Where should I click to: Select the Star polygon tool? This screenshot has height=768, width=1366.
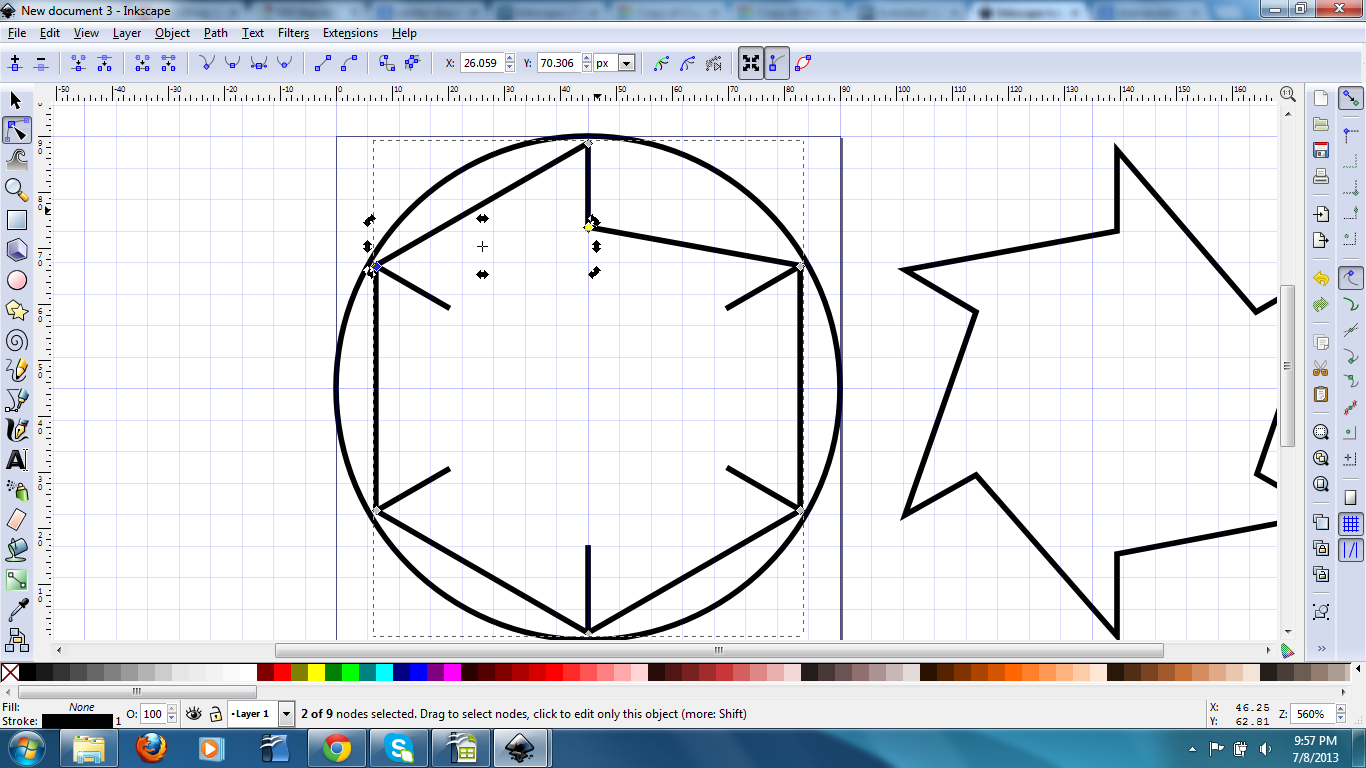click(16, 310)
